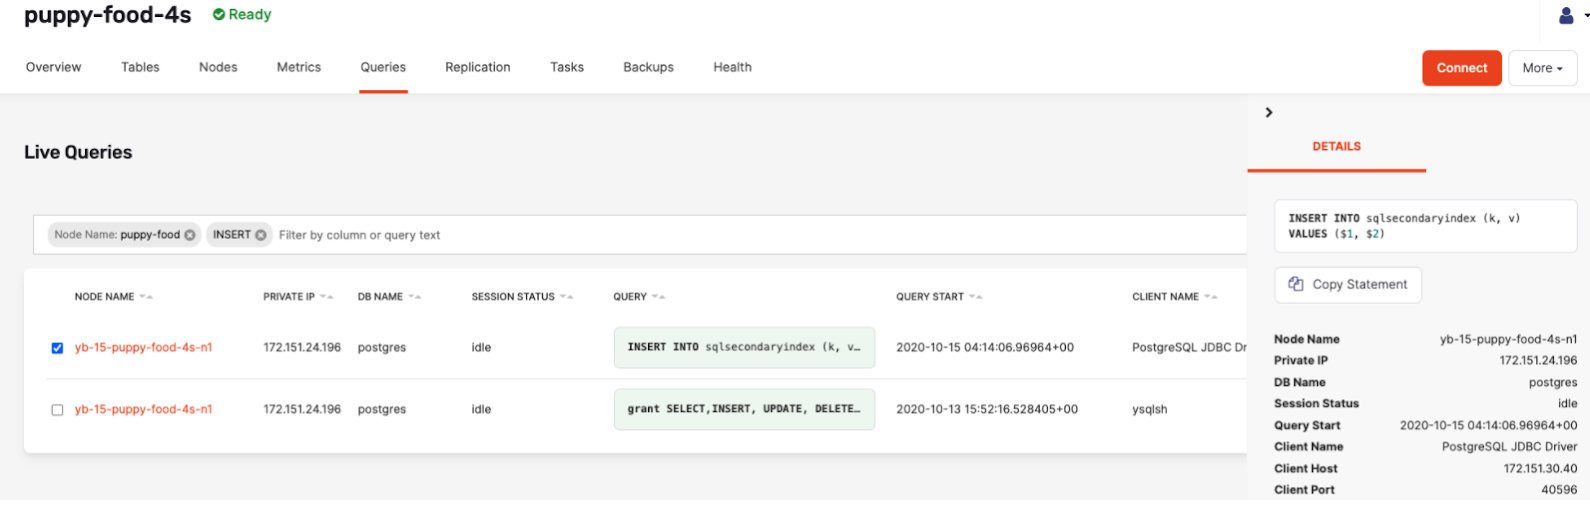Viewport: 1590px width, 520px height.
Task: Uncheck the first row INSERT query checkbox
Action: 57,348
